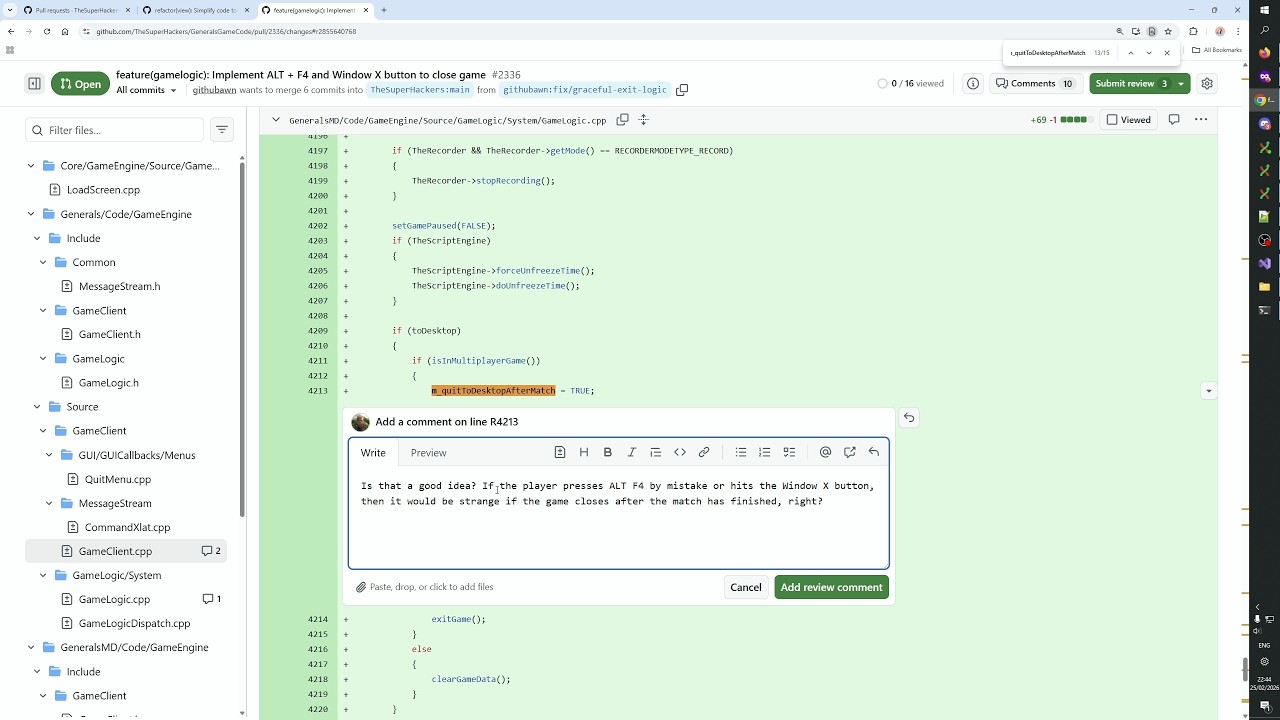Copy the head branch name
The height and width of the screenshot is (720, 1280).
[x=682, y=90]
